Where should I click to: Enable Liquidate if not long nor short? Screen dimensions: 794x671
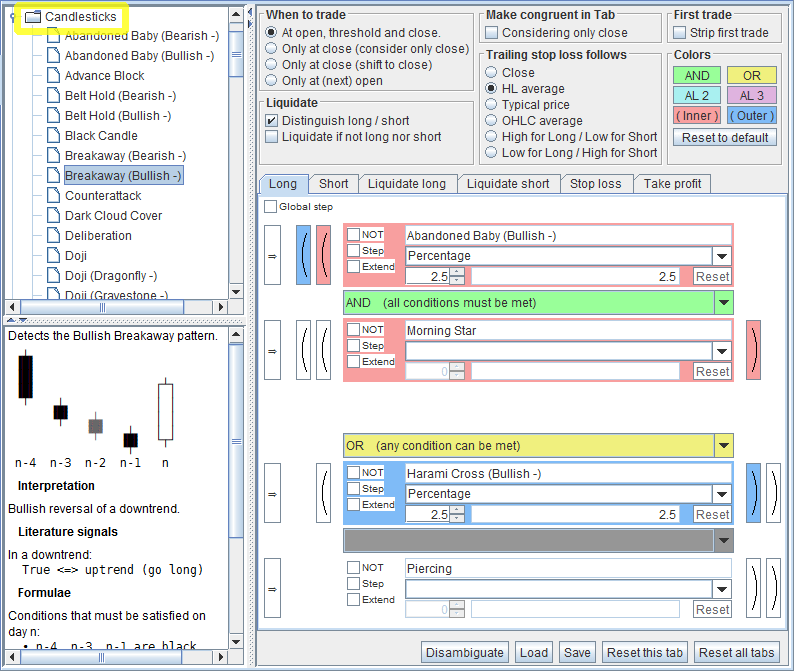272,137
